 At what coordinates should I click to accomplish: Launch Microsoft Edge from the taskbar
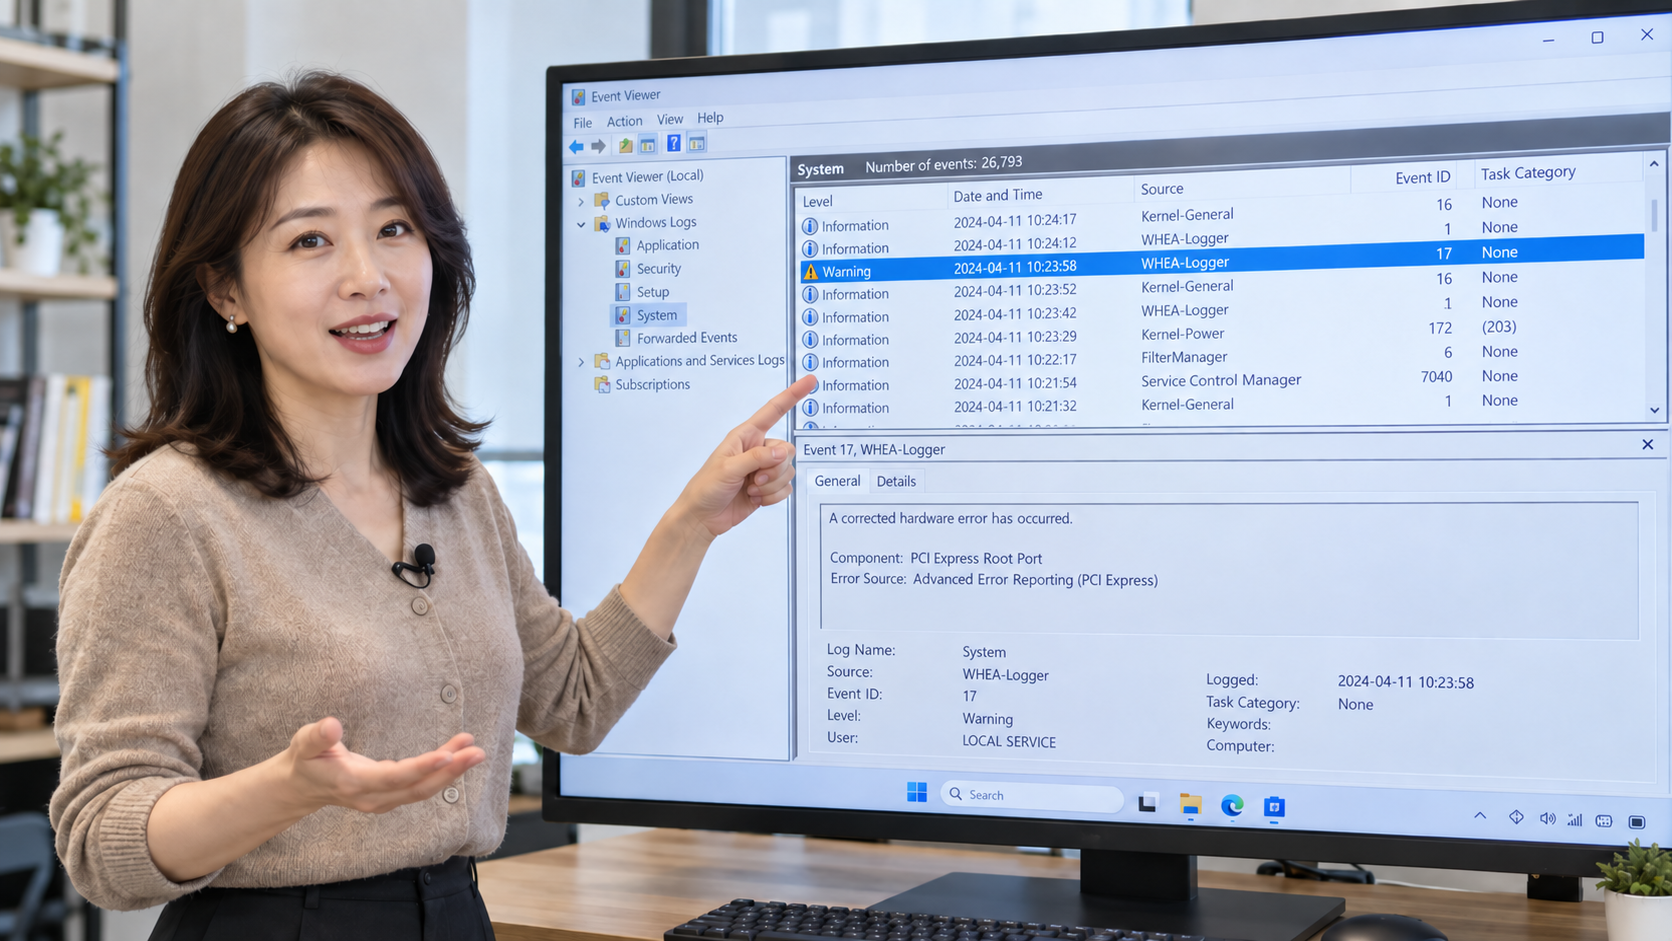(1232, 806)
